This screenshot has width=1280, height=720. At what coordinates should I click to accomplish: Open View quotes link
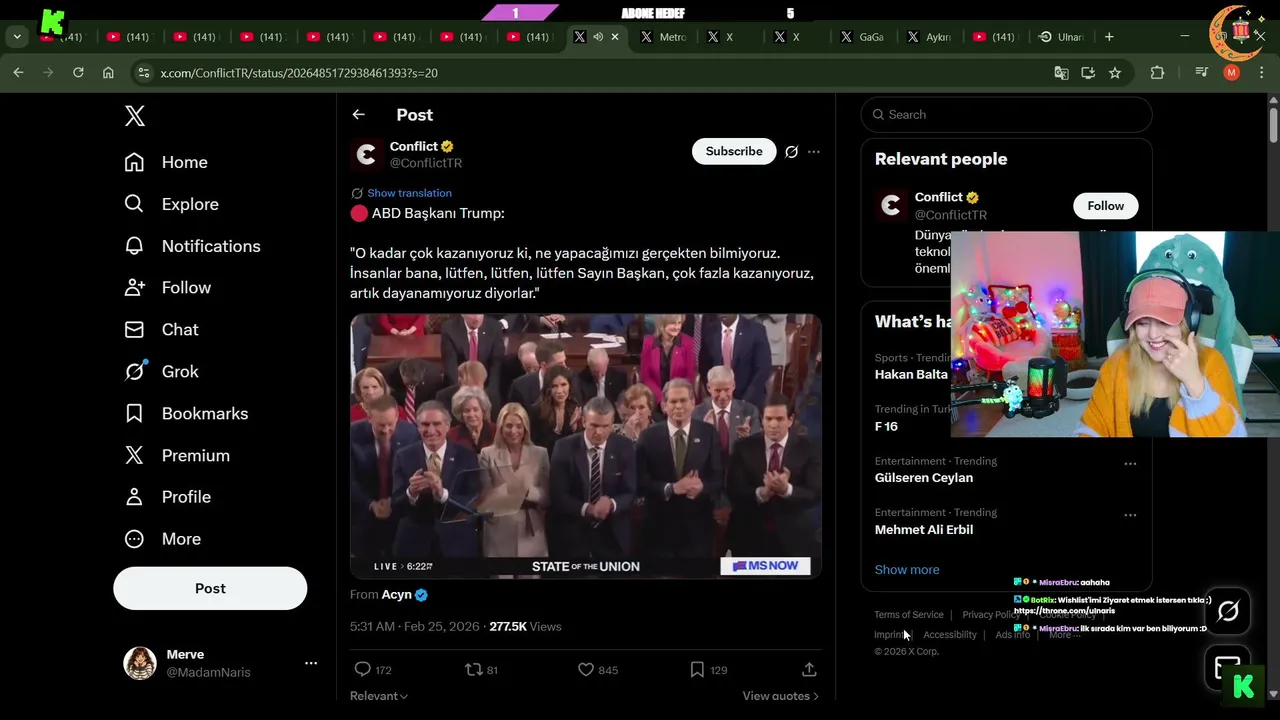point(780,696)
